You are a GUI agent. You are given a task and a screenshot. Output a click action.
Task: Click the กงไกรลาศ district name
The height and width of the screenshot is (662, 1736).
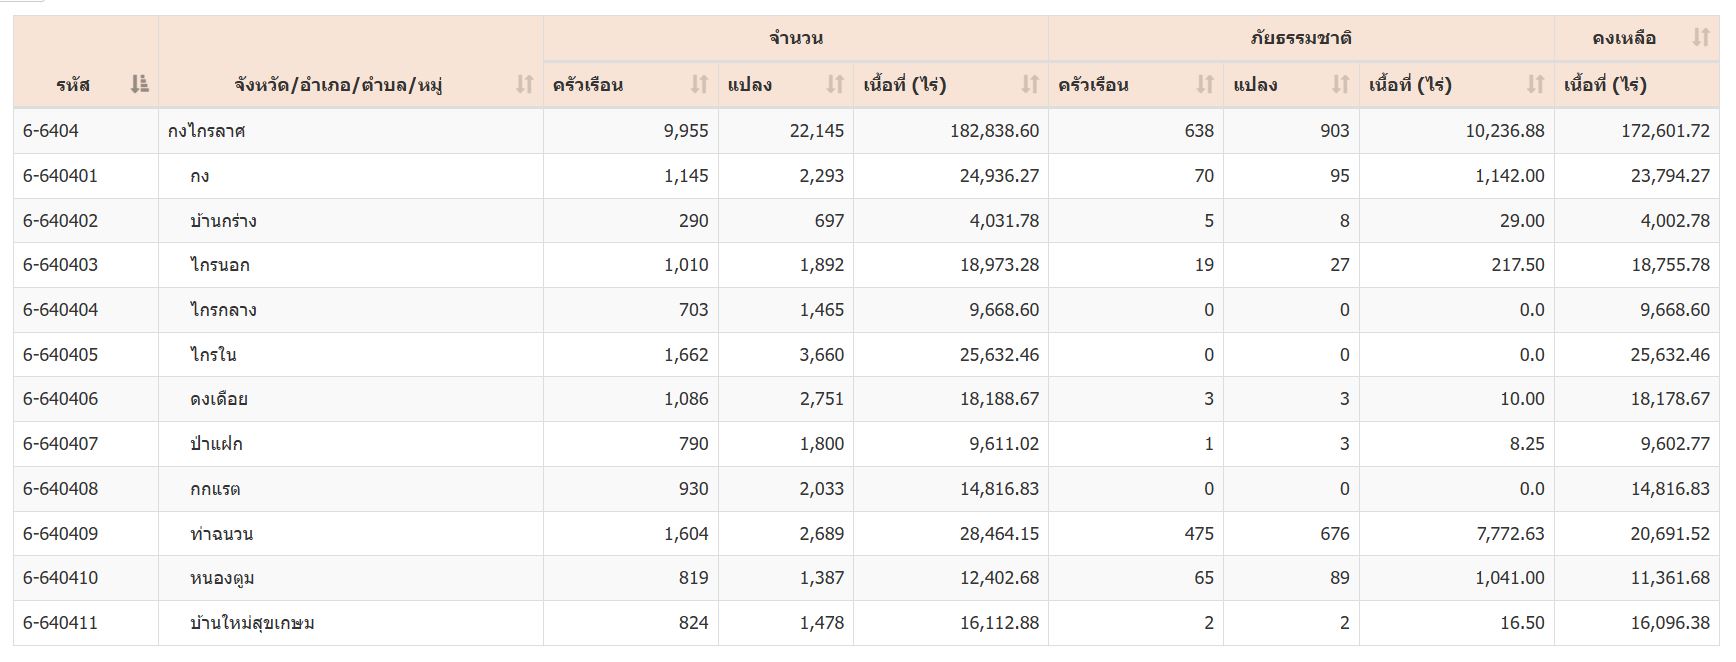pyautogui.click(x=207, y=131)
